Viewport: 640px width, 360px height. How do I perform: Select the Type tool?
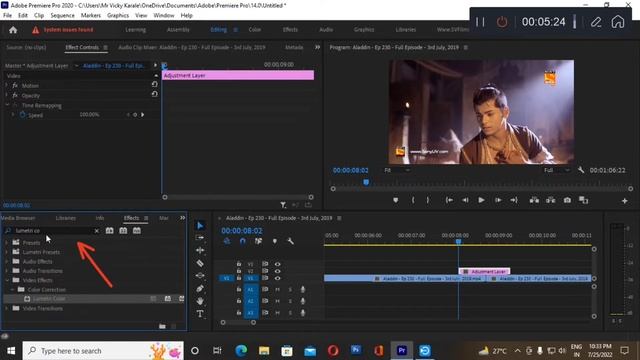200,314
